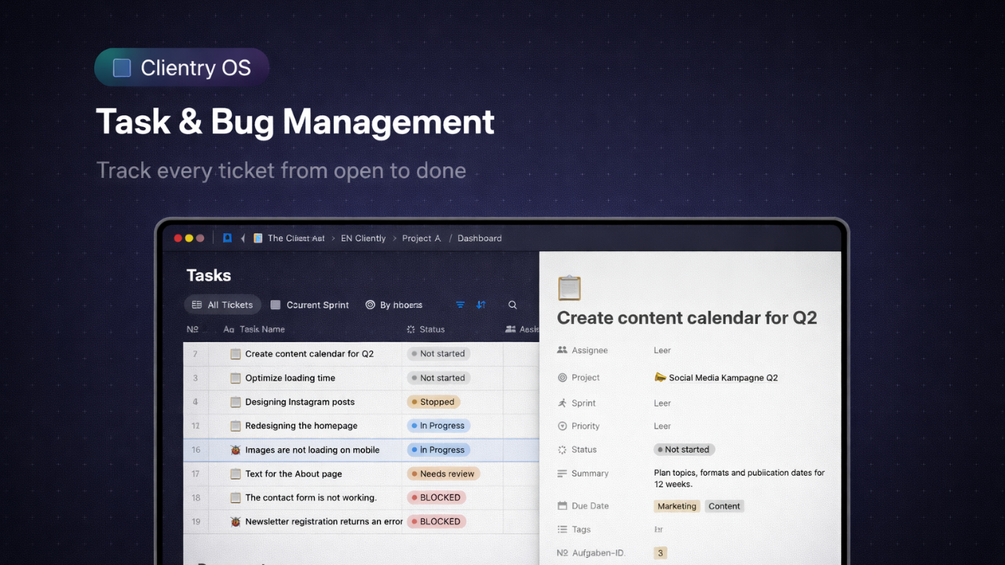Click the Aufgaben-ID value 3
The width and height of the screenshot is (1005, 565).
pos(660,553)
